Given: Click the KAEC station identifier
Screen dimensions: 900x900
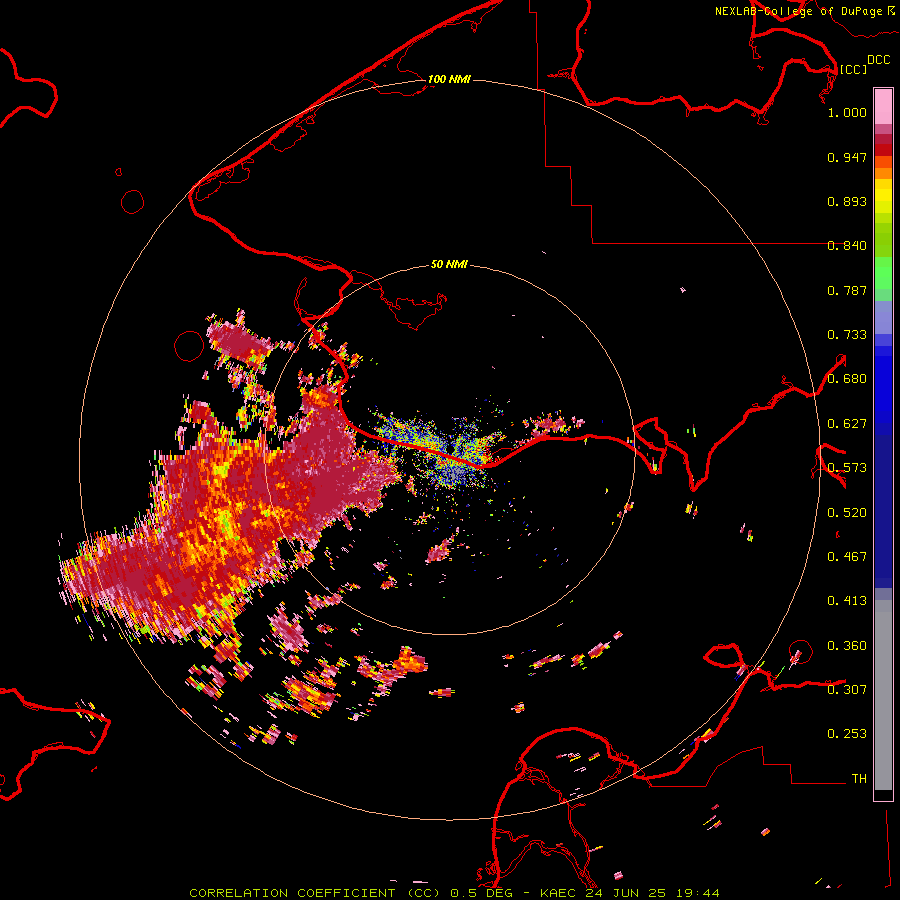Looking at the screenshot, I should point(558,893).
